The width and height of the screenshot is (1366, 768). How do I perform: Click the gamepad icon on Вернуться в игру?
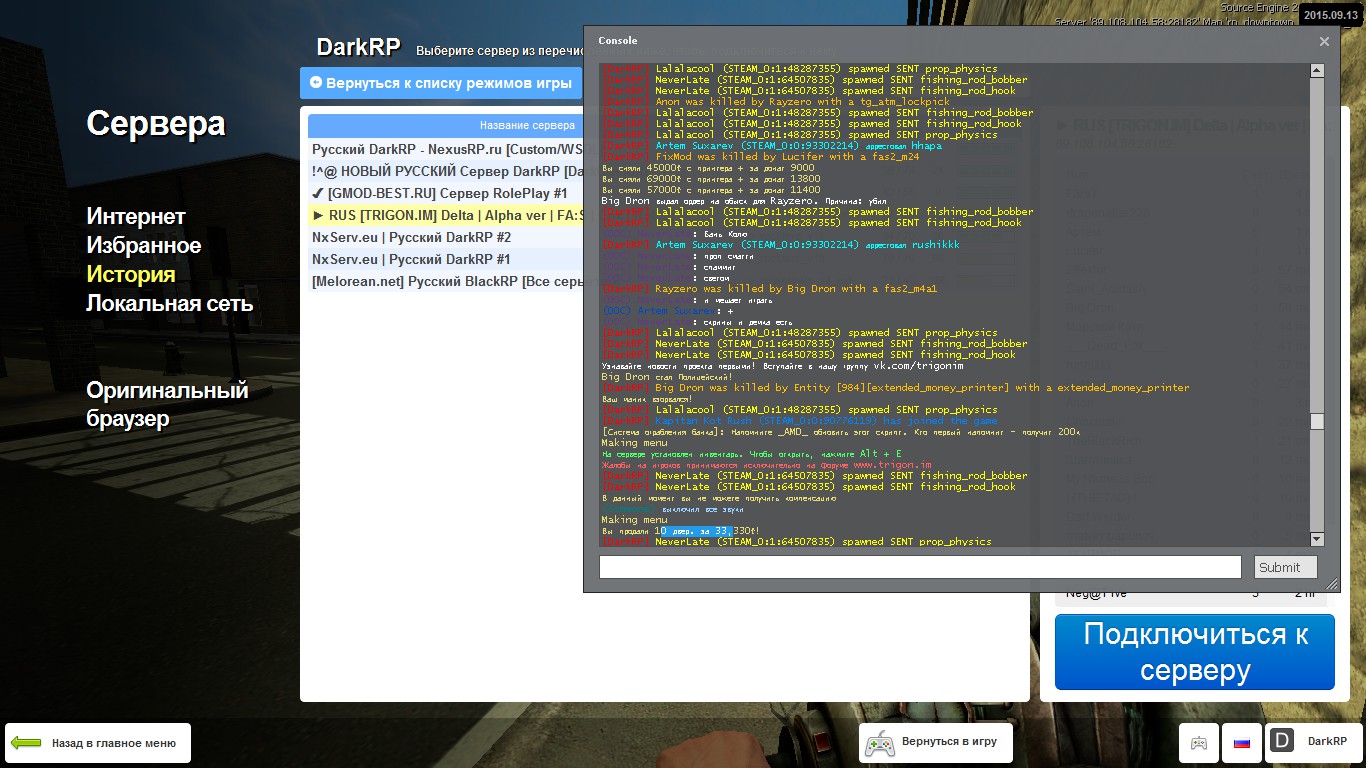click(x=879, y=743)
